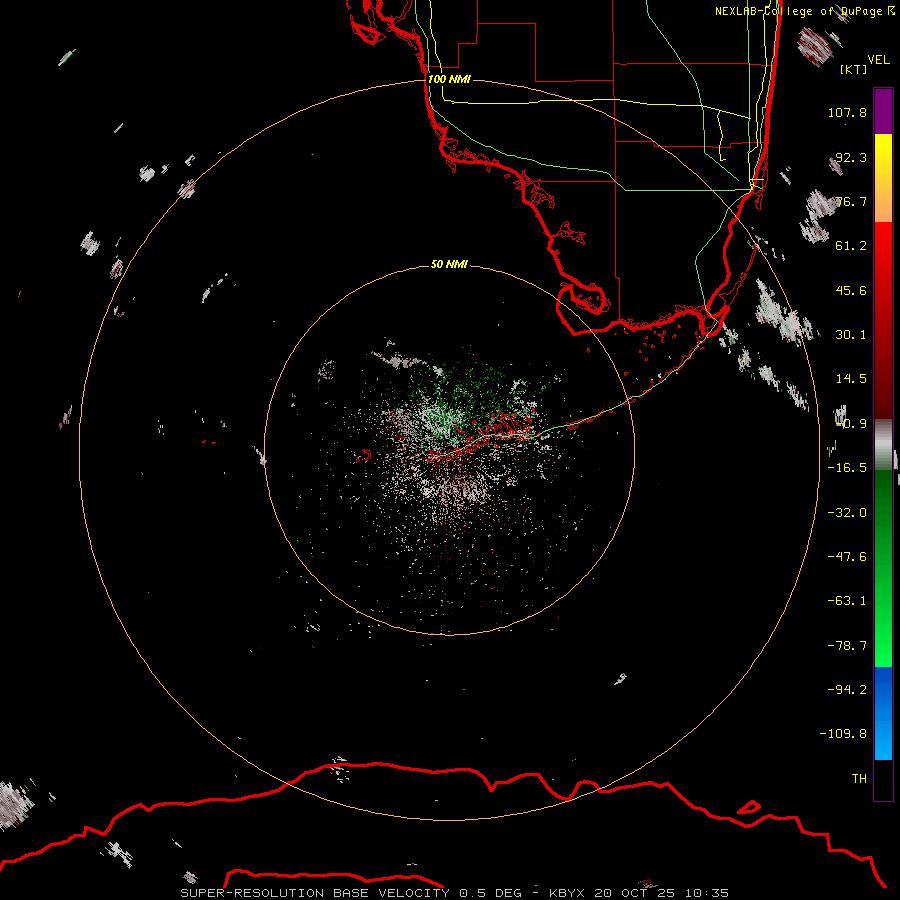Click the VEL legend title
Image resolution: width=900 pixels, height=900 pixels.
878,59
